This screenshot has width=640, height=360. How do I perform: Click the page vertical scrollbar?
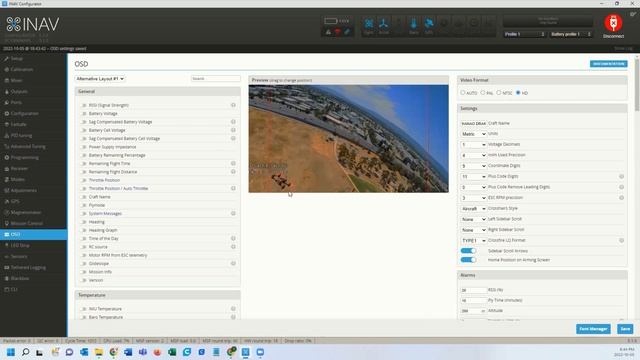(637, 85)
